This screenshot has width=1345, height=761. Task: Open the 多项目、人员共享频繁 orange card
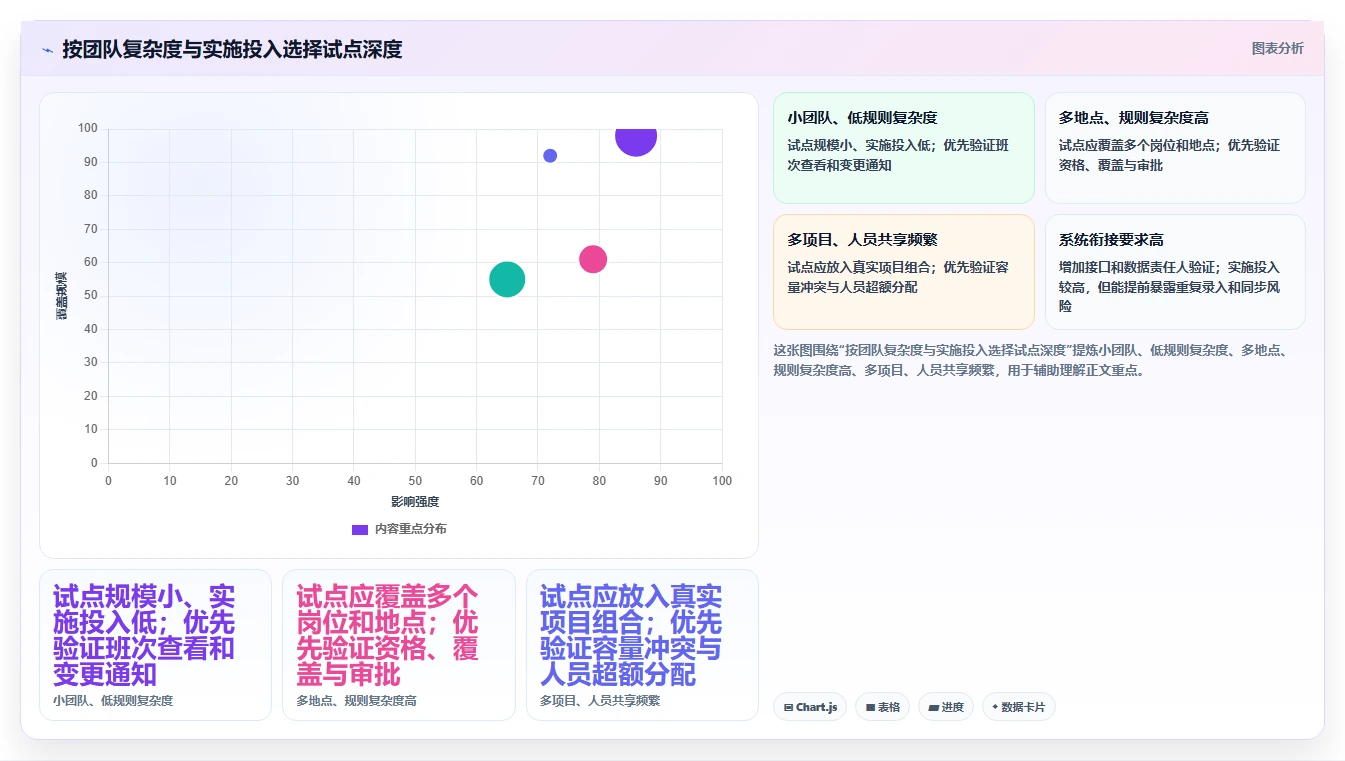click(x=903, y=272)
